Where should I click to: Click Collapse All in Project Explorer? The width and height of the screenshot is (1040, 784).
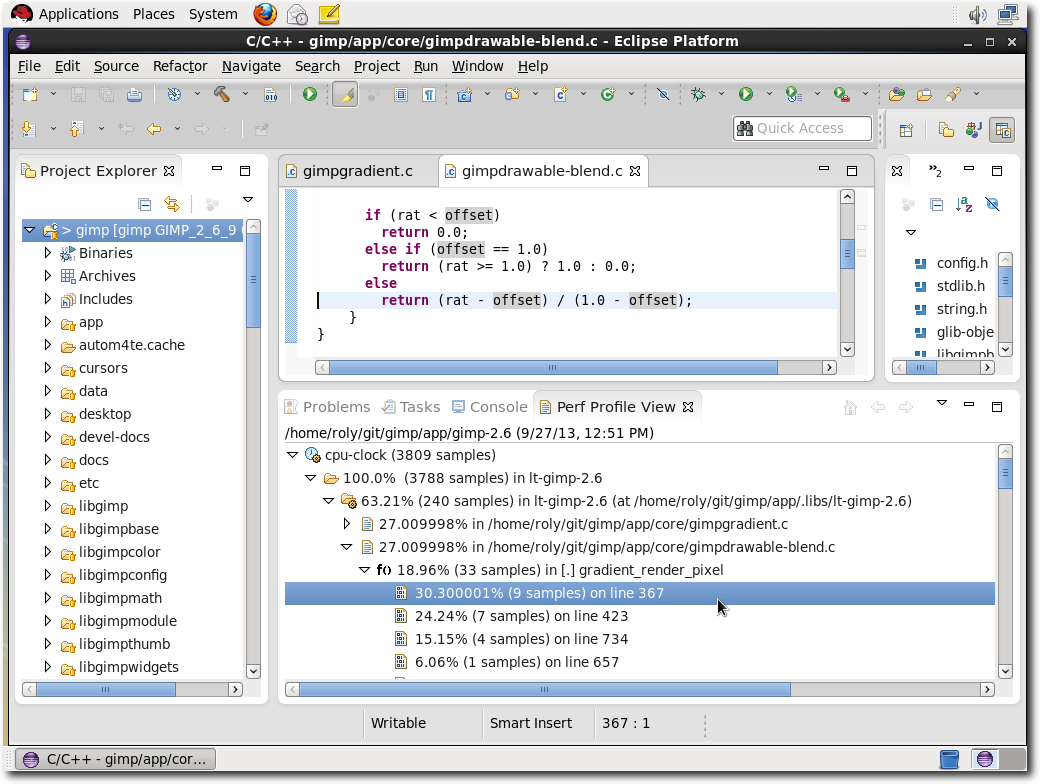click(x=144, y=204)
